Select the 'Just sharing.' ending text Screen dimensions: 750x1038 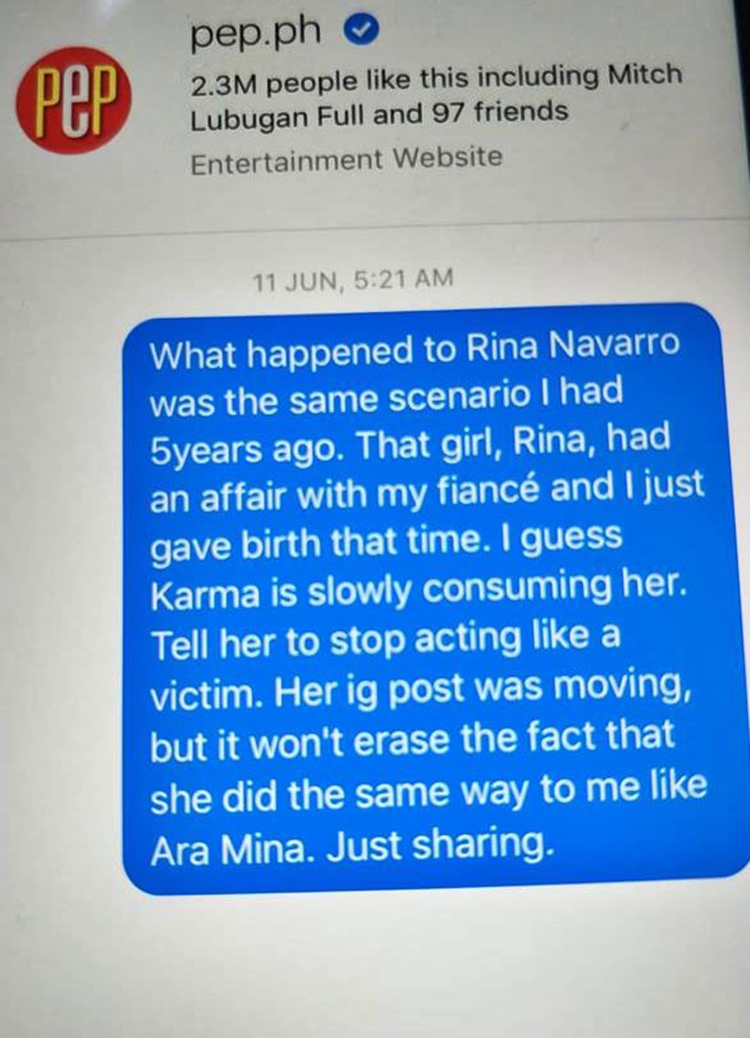click(x=439, y=847)
